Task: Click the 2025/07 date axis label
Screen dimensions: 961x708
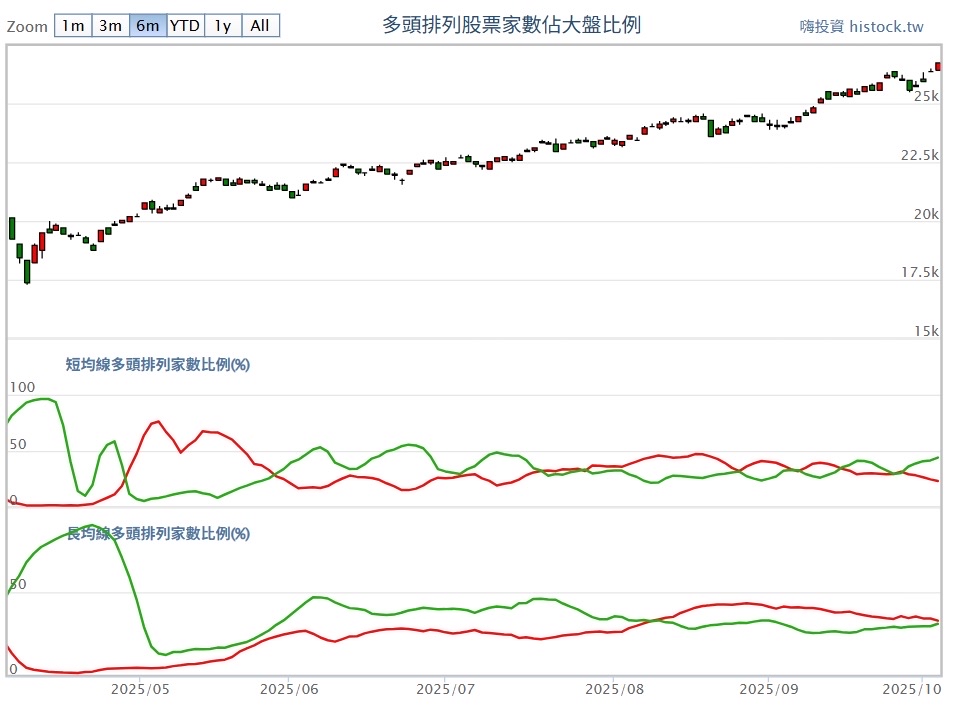Action: click(446, 689)
